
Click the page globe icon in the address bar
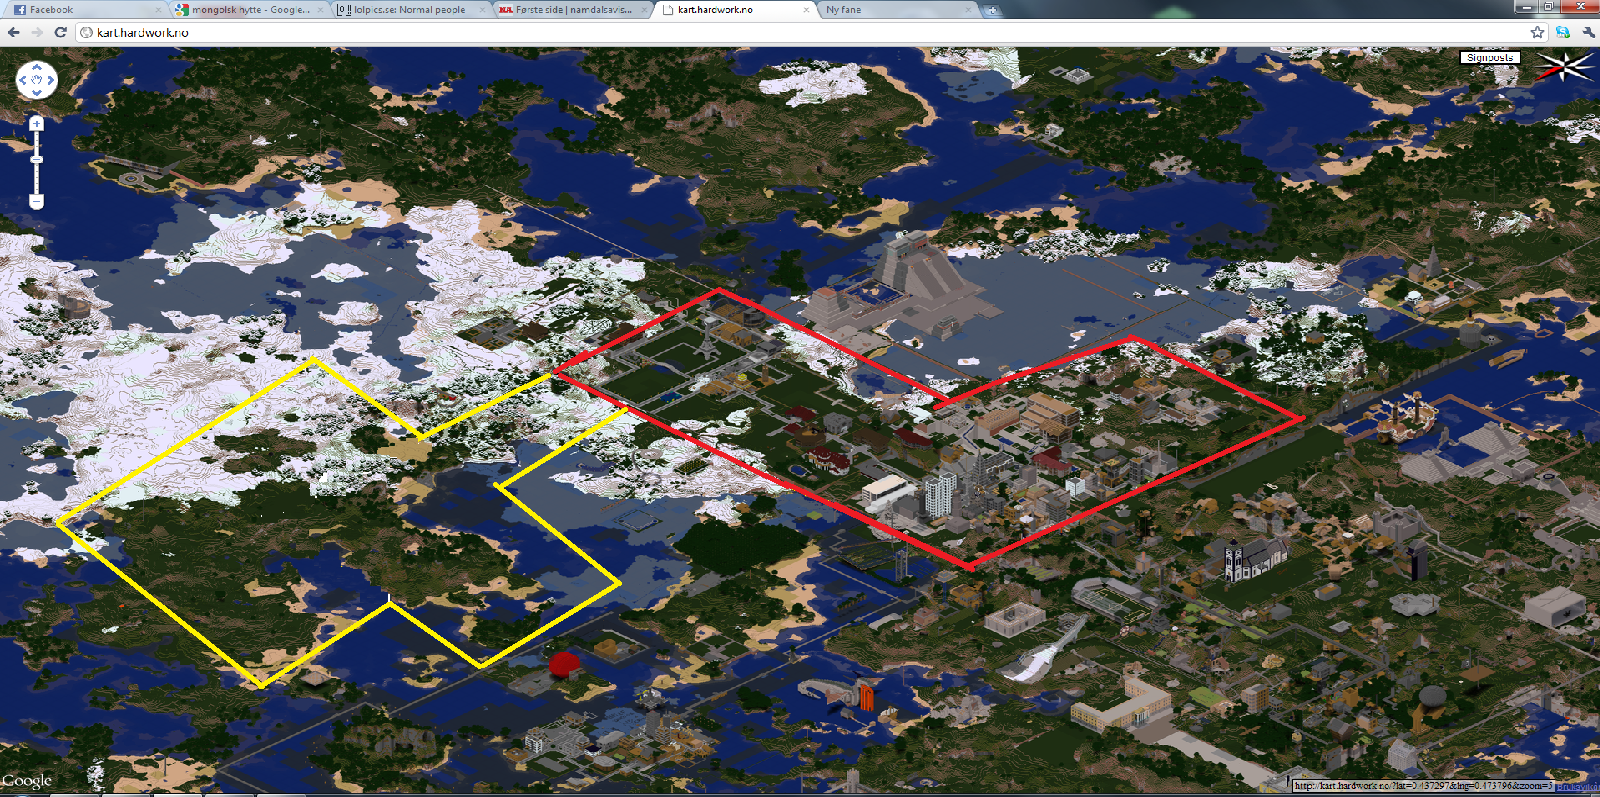[87, 32]
